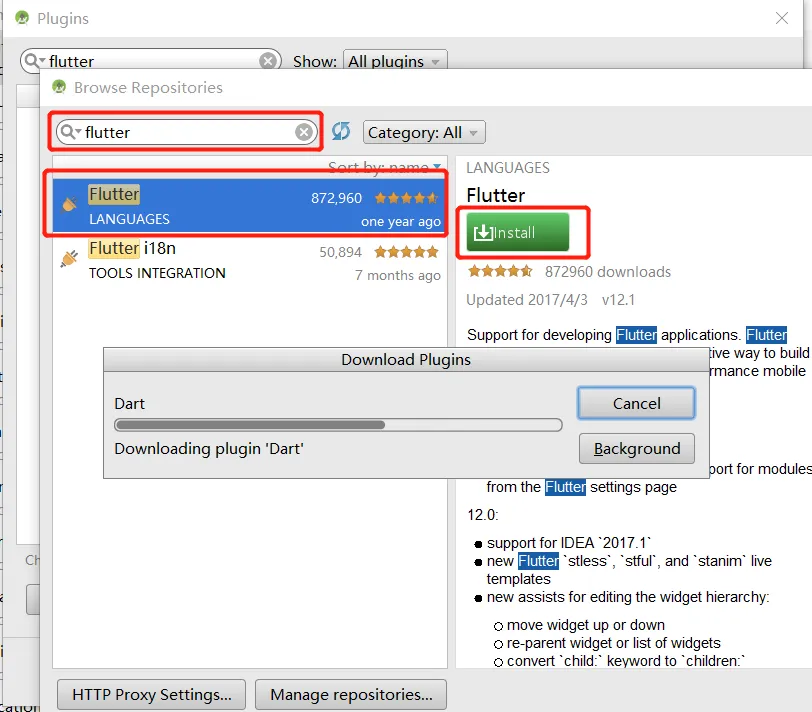This screenshot has height=712, width=812.
Task: Click 'move widget up or down' item
Action: pos(586,625)
